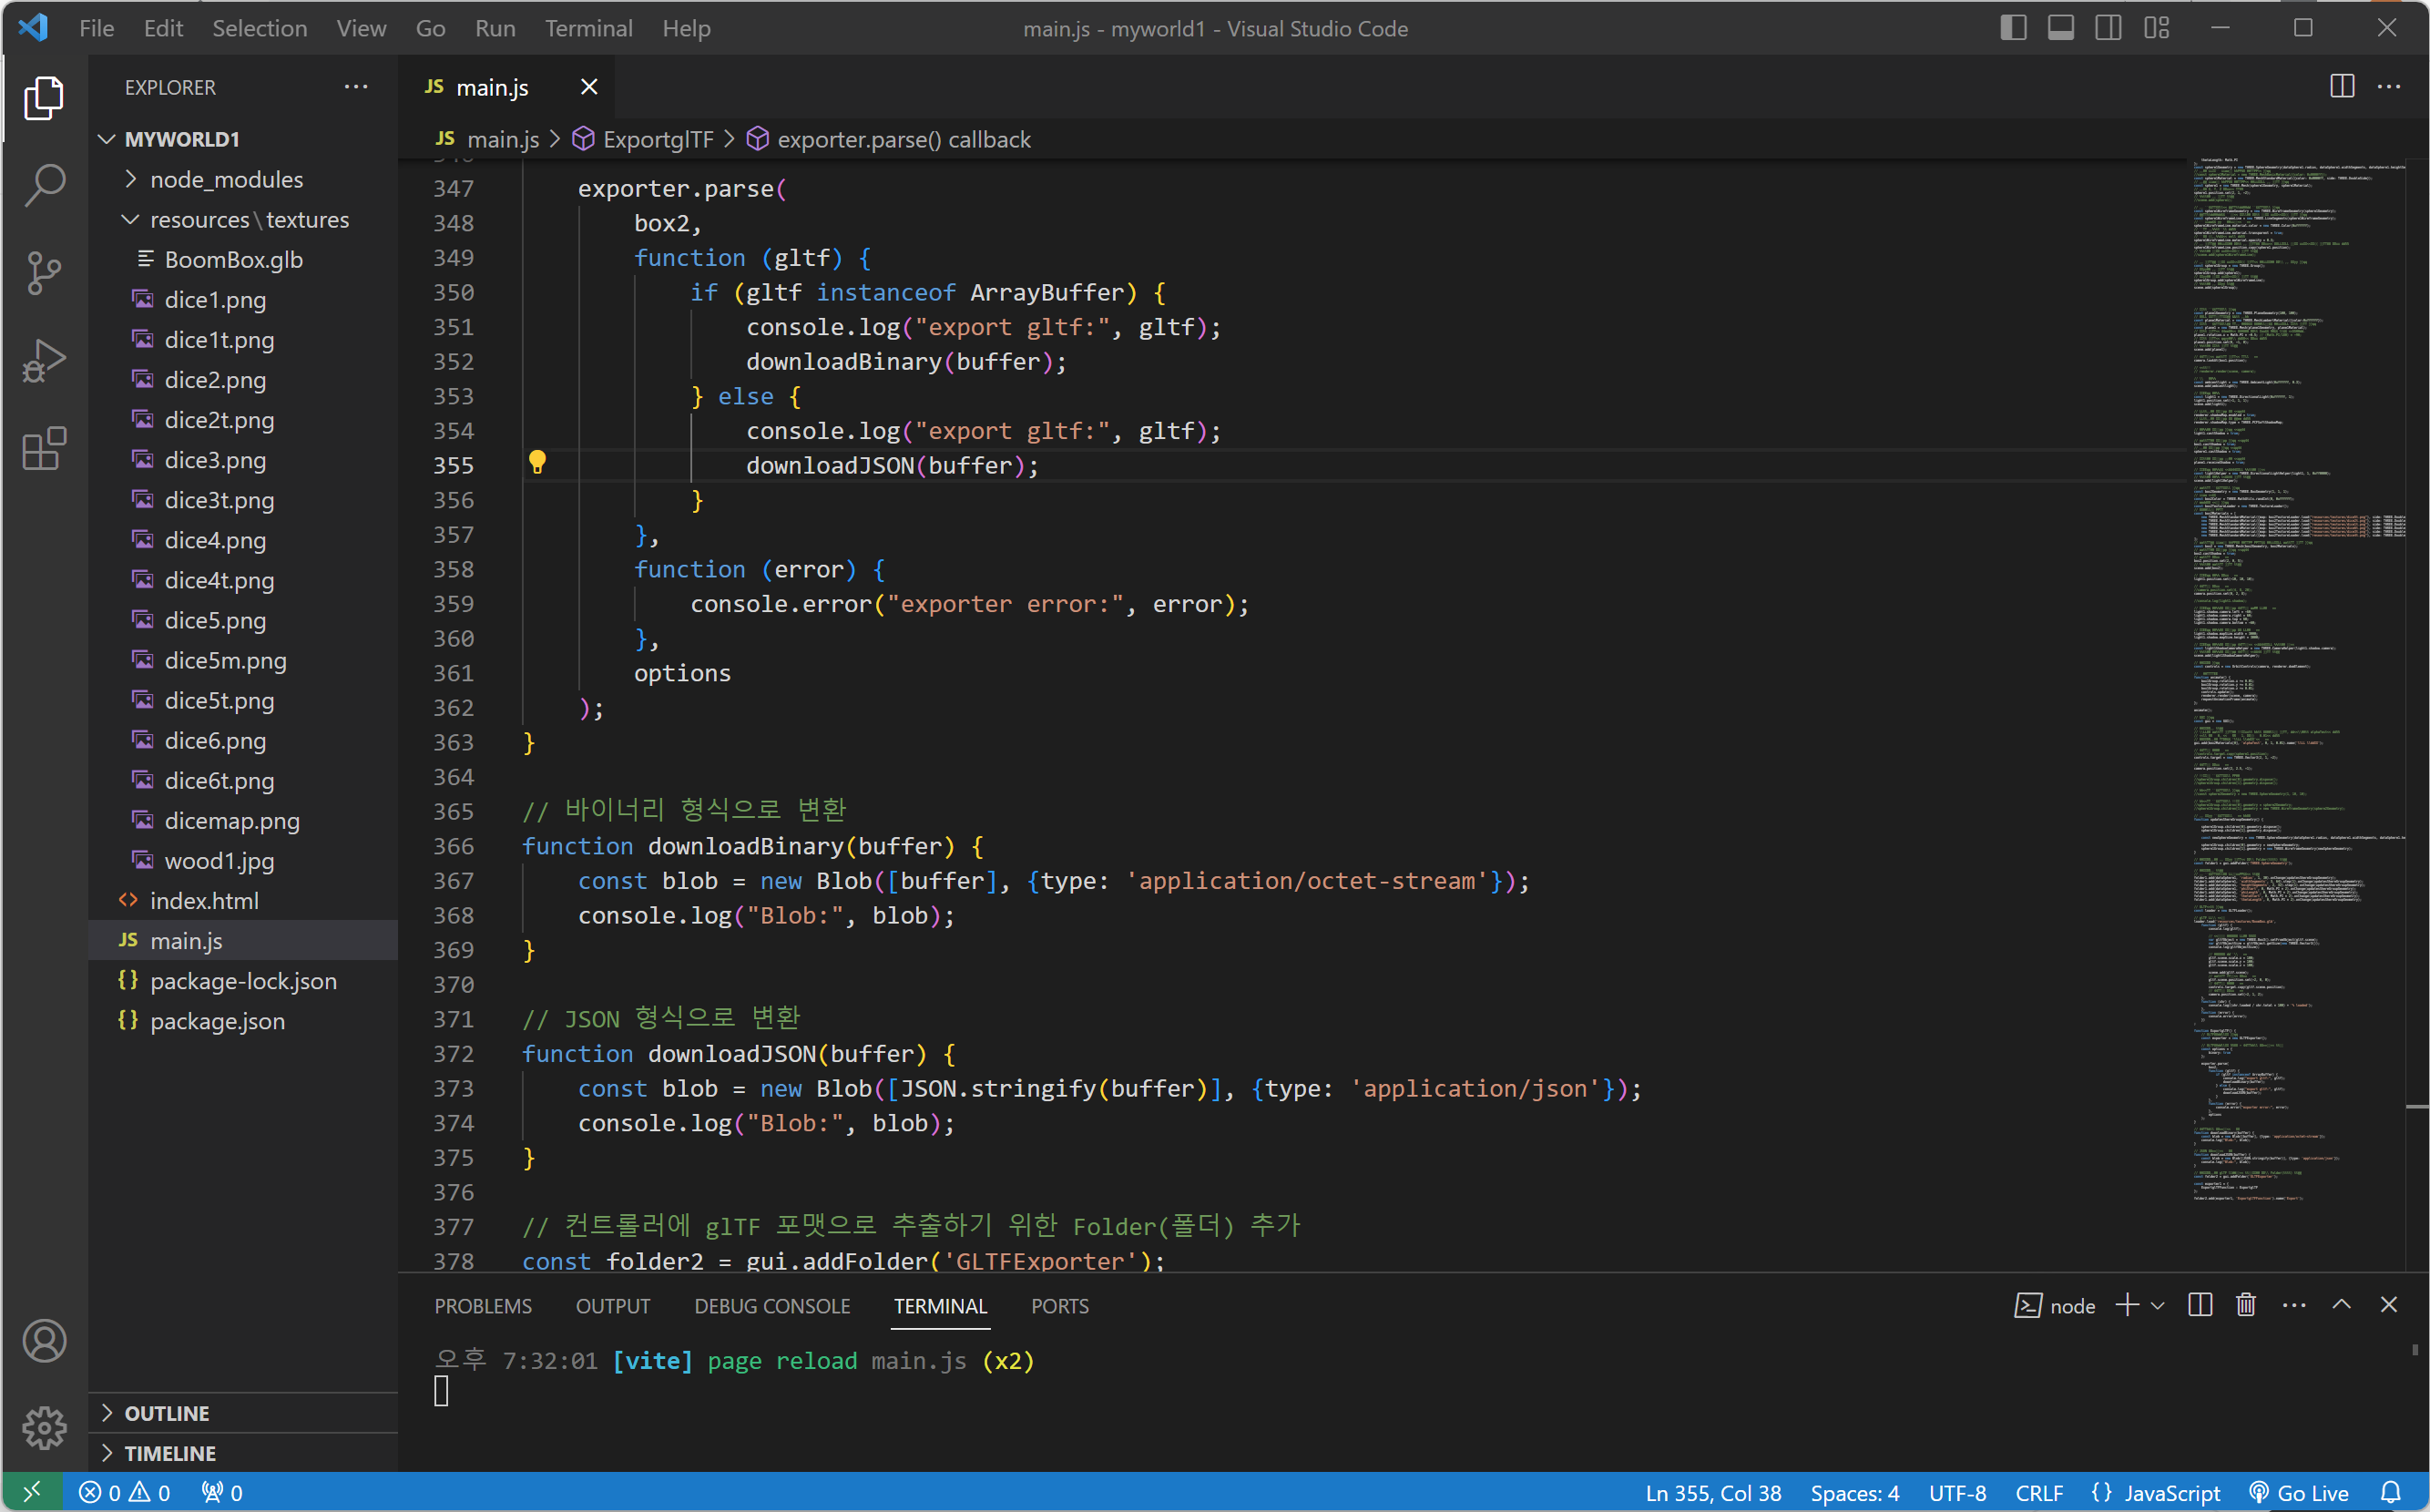Toggle the secondary side bar layout button
The height and width of the screenshot is (1512, 2430).
pyautogui.click(x=2108, y=28)
